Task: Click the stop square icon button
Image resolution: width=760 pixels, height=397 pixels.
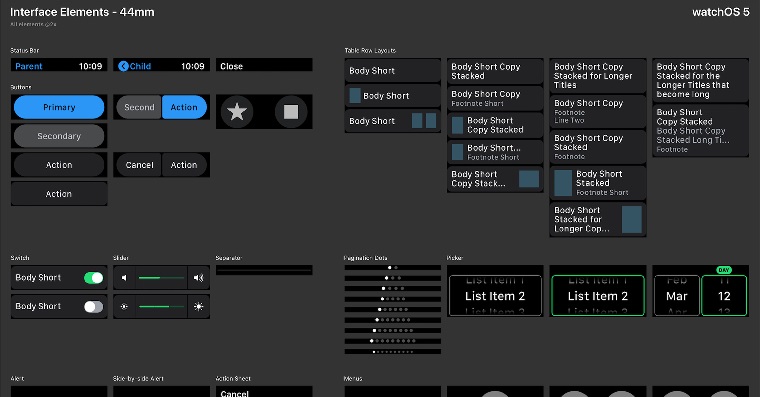Action: (291, 112)
